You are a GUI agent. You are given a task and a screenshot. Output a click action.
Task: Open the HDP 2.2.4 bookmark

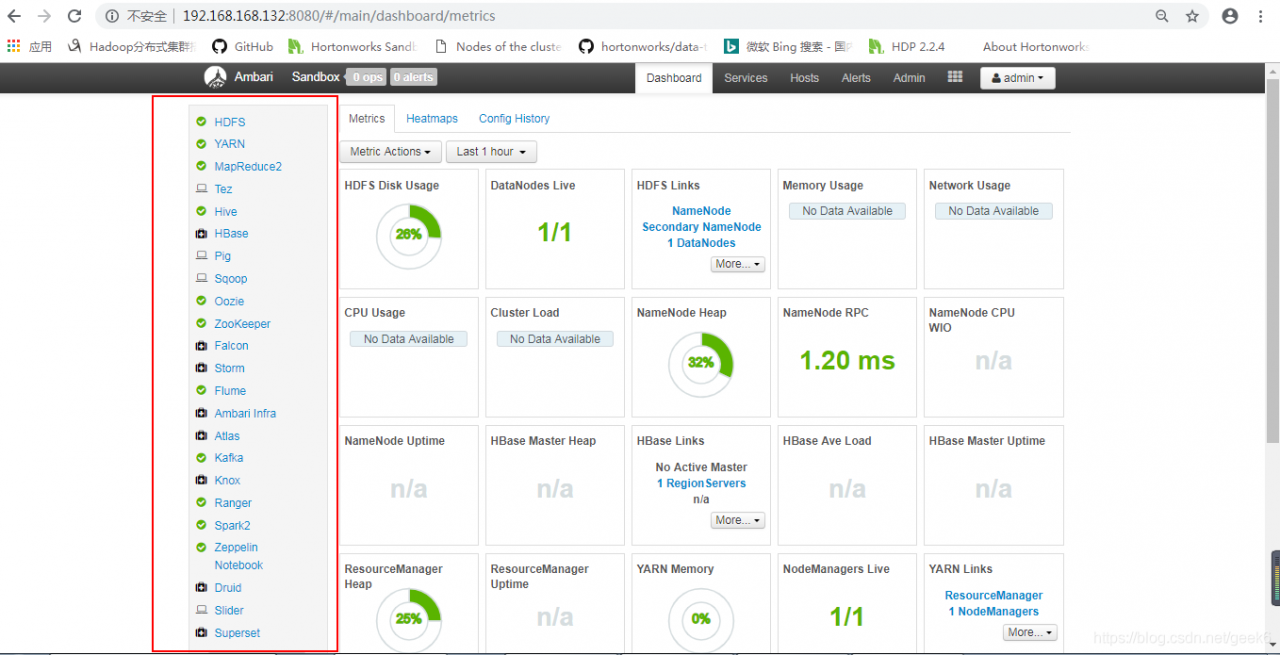[906, 46]
